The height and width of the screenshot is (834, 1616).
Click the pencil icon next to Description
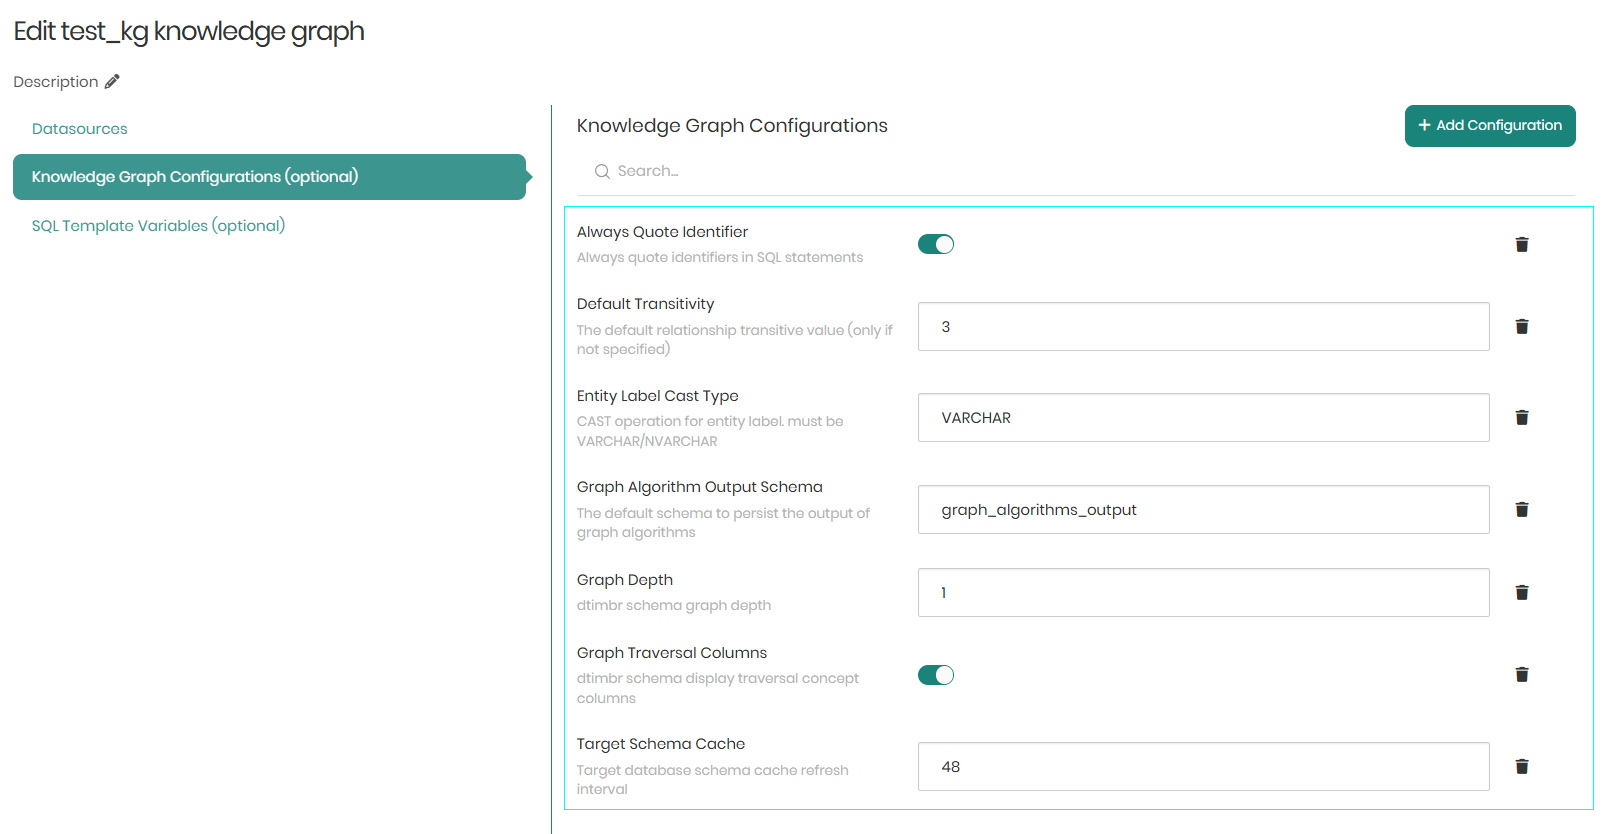pos(112,82)
